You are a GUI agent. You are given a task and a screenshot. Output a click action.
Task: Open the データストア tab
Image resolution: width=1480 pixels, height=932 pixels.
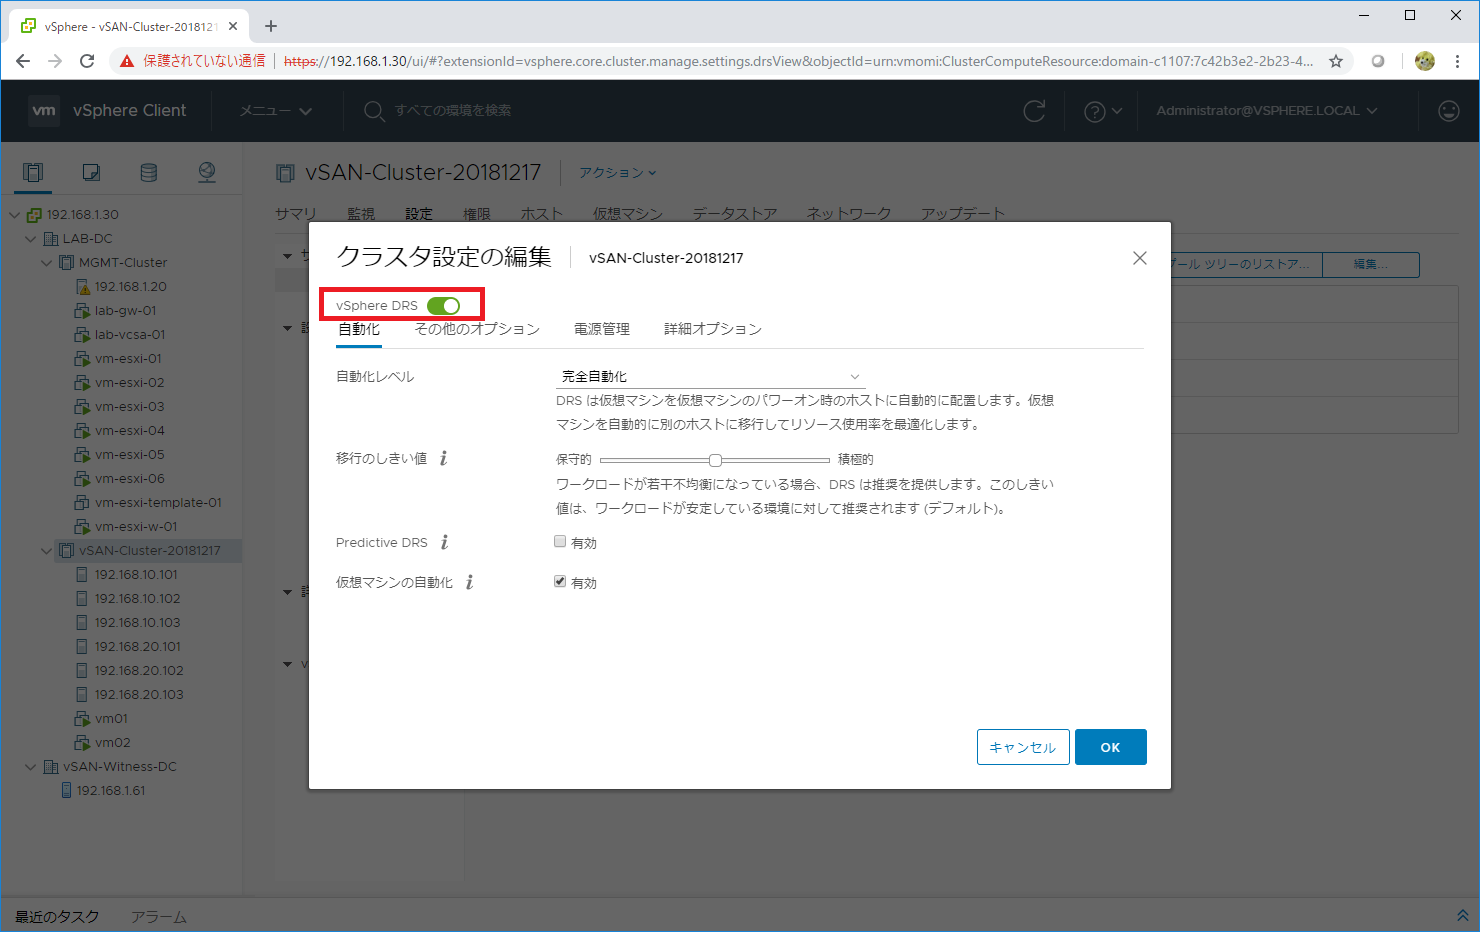[x=735, y=214]
